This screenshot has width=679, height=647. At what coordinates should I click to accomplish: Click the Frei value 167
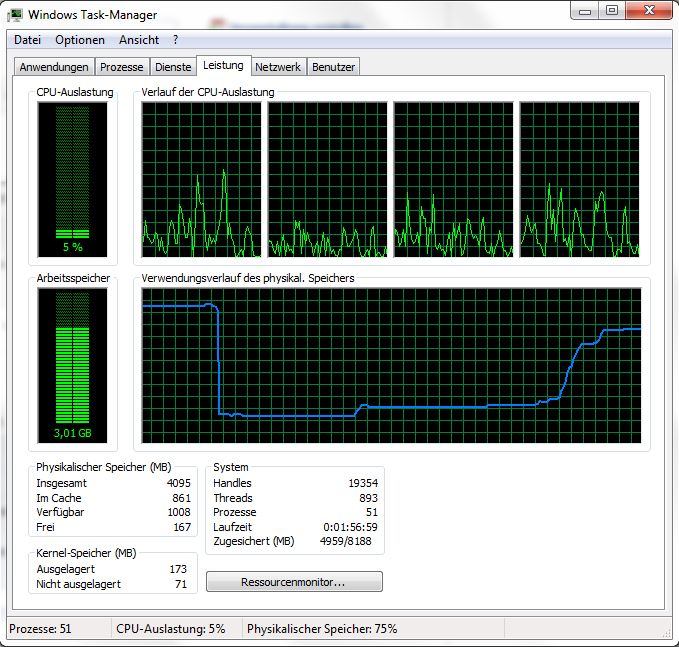[182, 527]
